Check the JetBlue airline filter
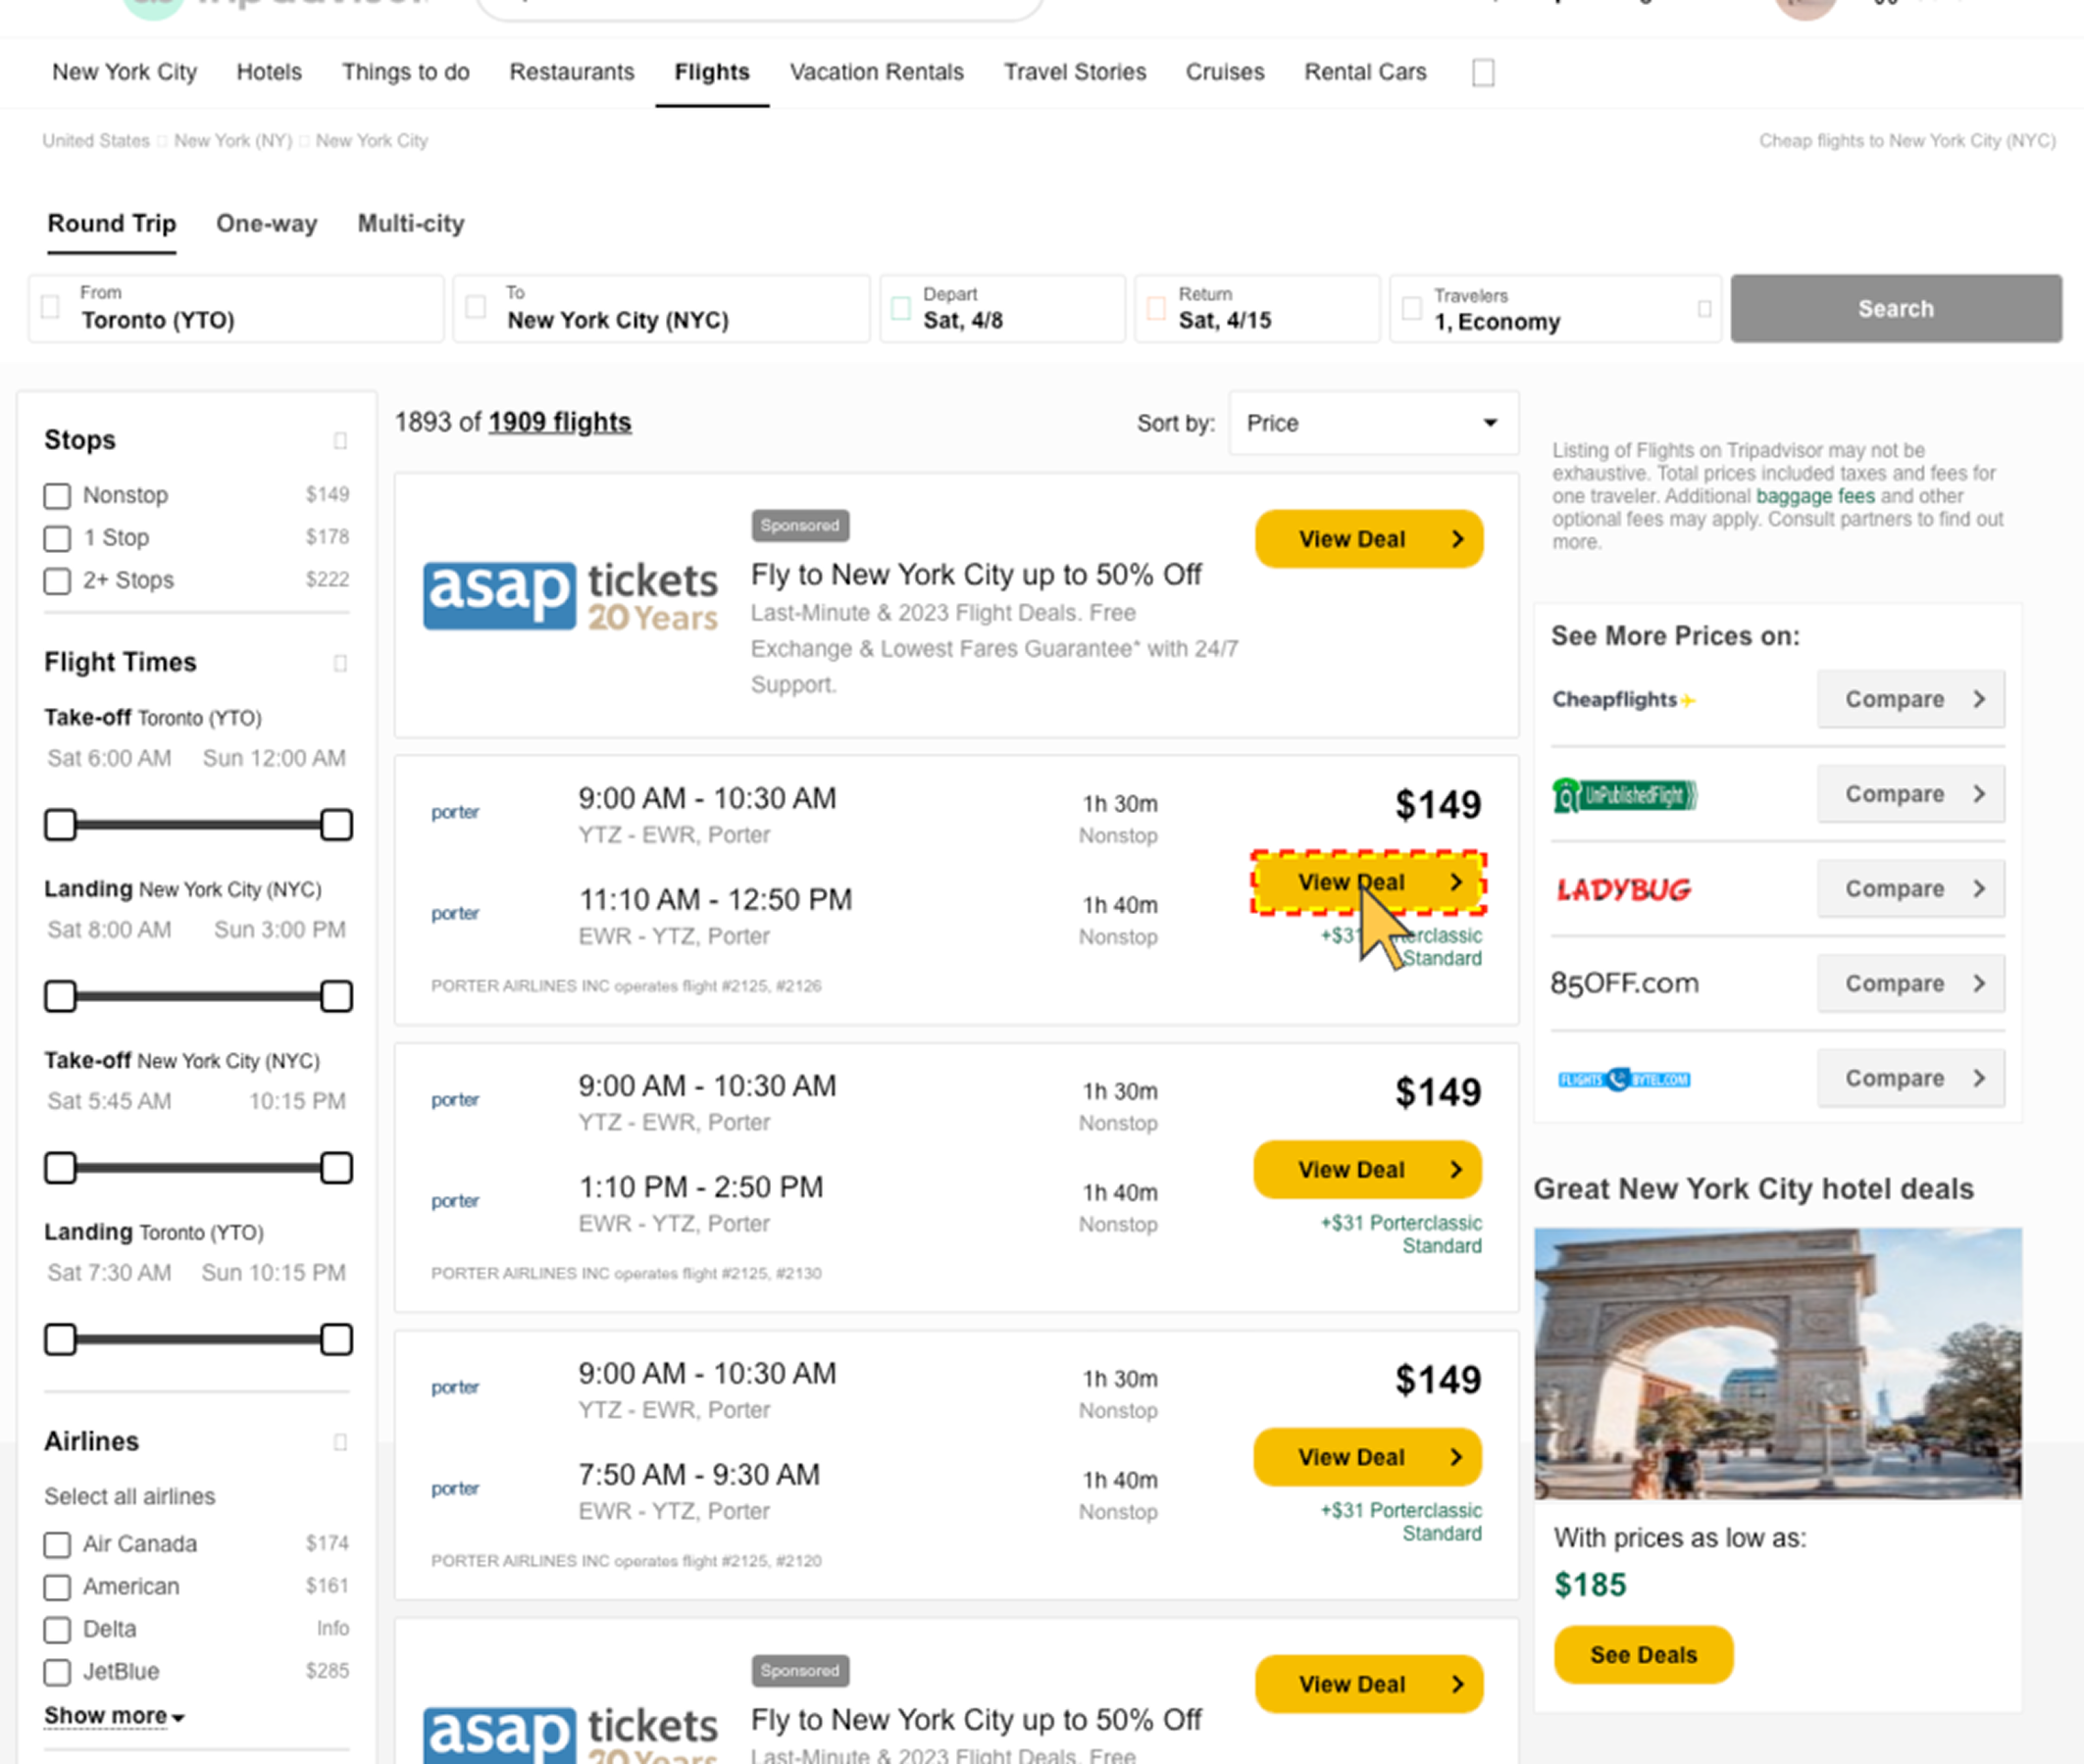 tap(57, 1672)
